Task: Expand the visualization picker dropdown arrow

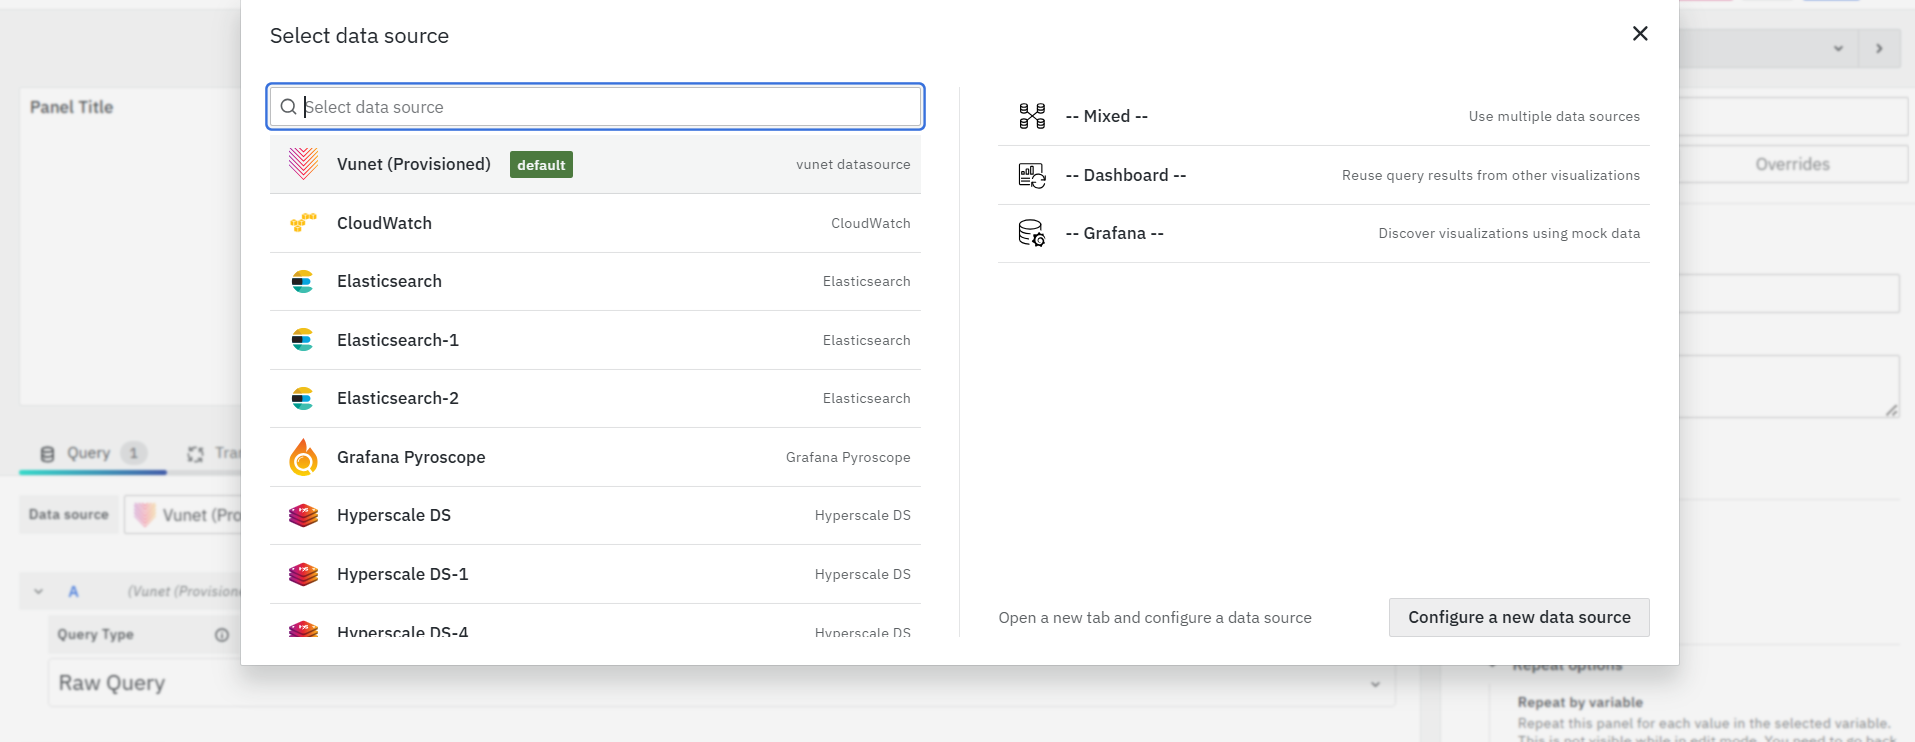Action: 1838,48
